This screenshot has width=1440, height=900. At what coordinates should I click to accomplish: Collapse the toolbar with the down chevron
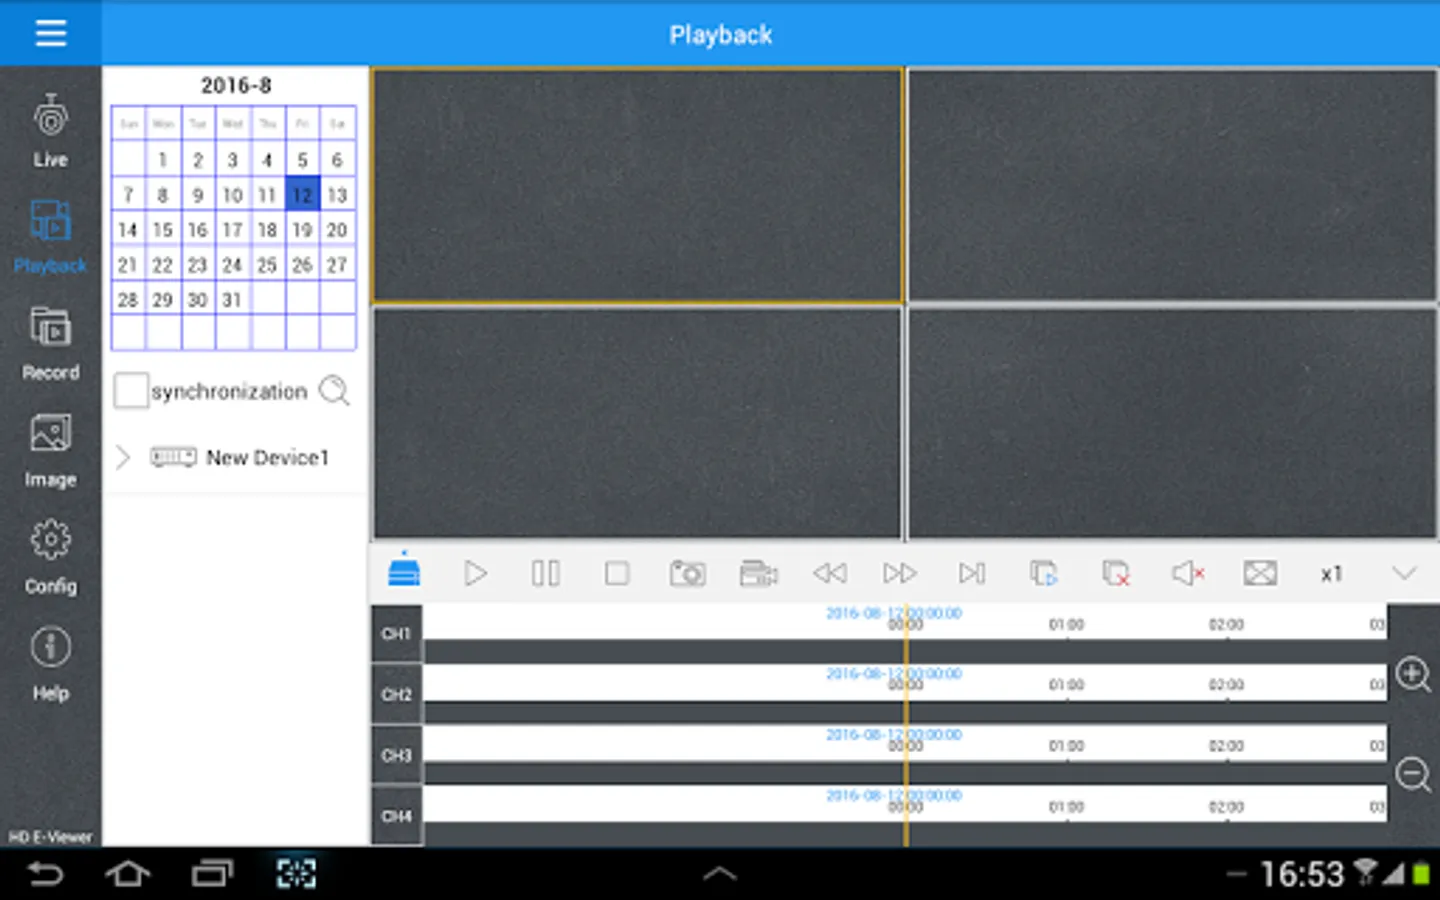1404,573
